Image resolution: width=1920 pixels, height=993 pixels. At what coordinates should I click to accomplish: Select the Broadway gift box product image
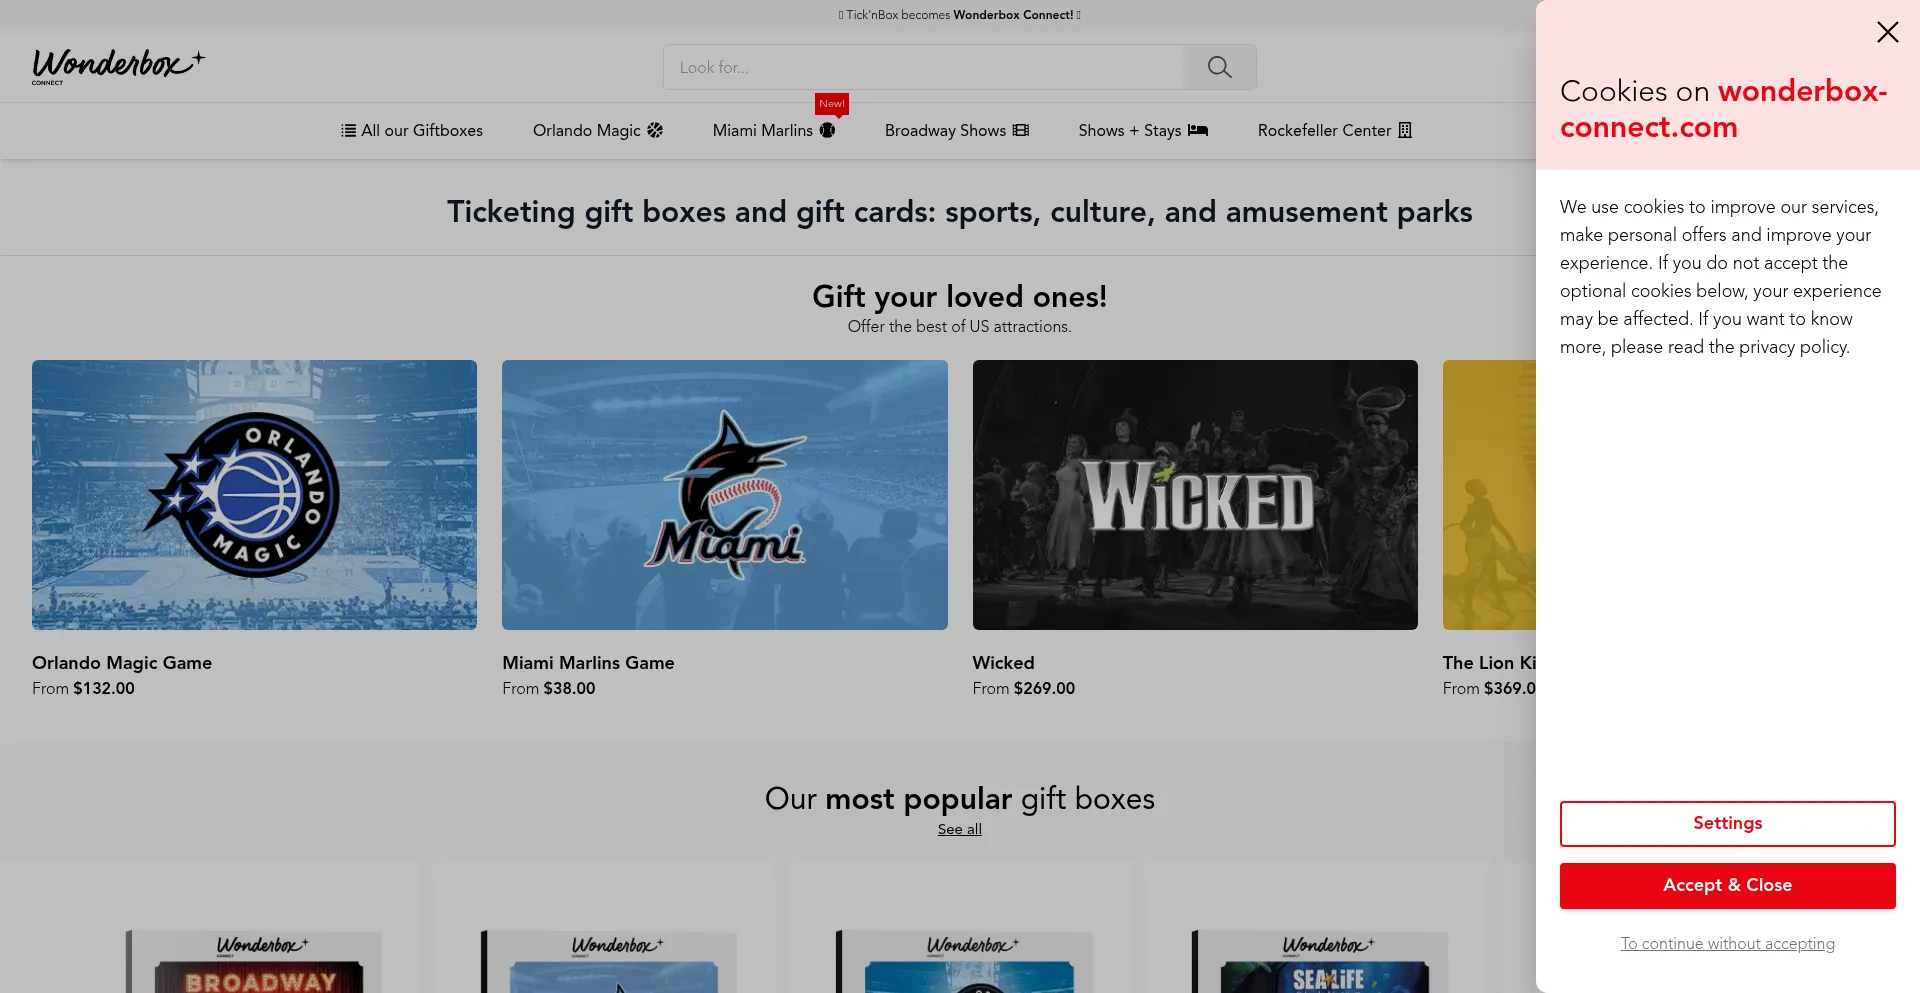point(254,960)
